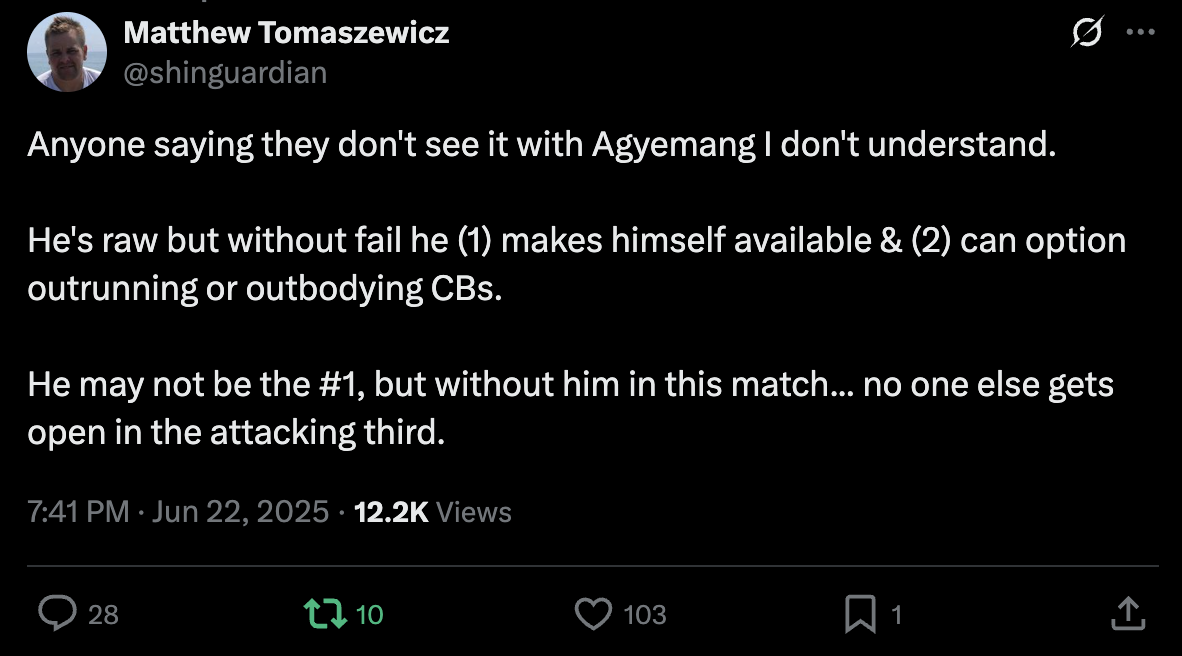The width and height of the screenshot is (1182, 656).
Task: Like the post with the heart icon
Action: (594, 613)
